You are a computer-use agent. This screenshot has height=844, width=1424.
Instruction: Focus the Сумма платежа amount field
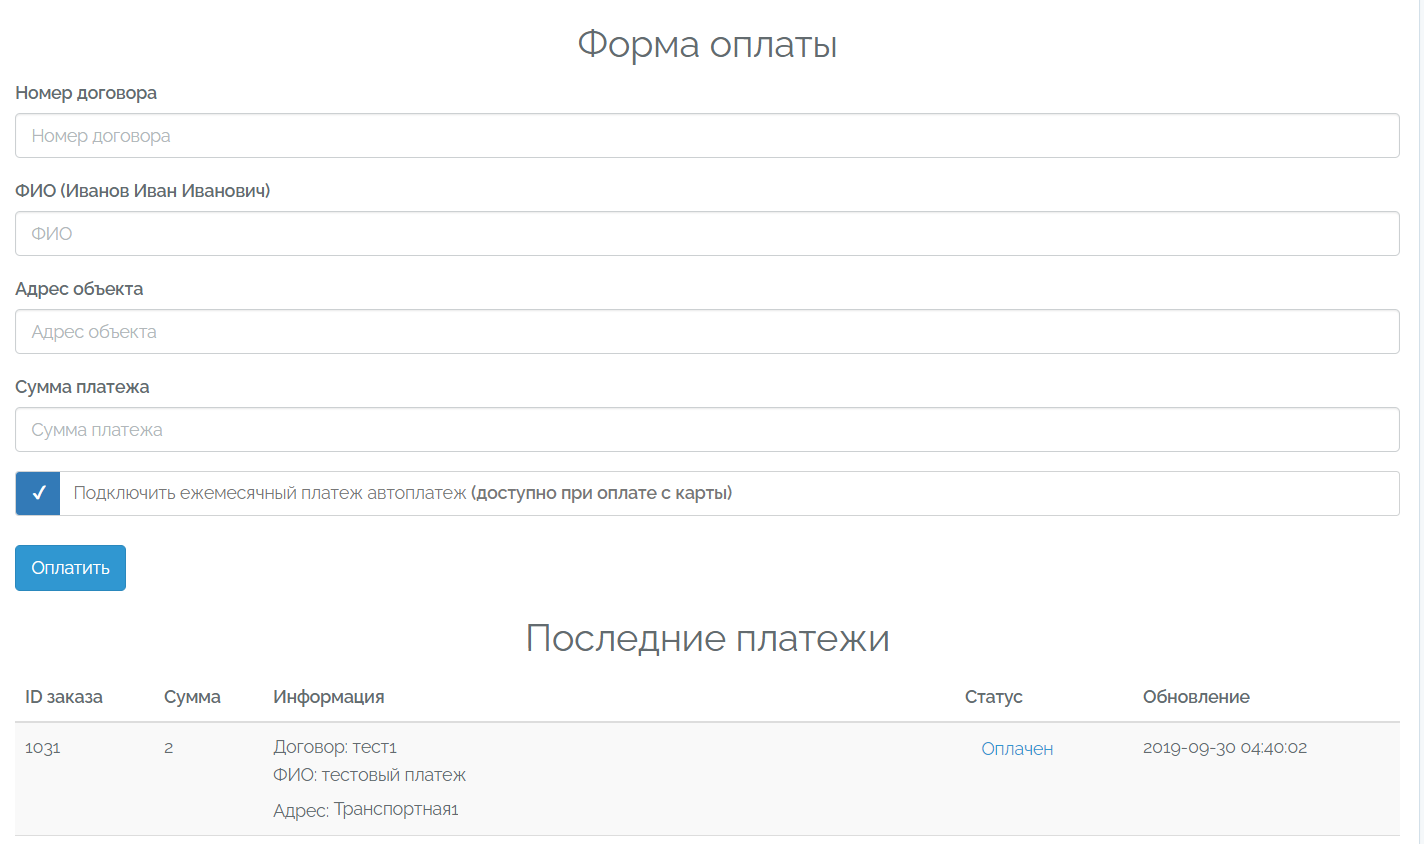[706, 430]
